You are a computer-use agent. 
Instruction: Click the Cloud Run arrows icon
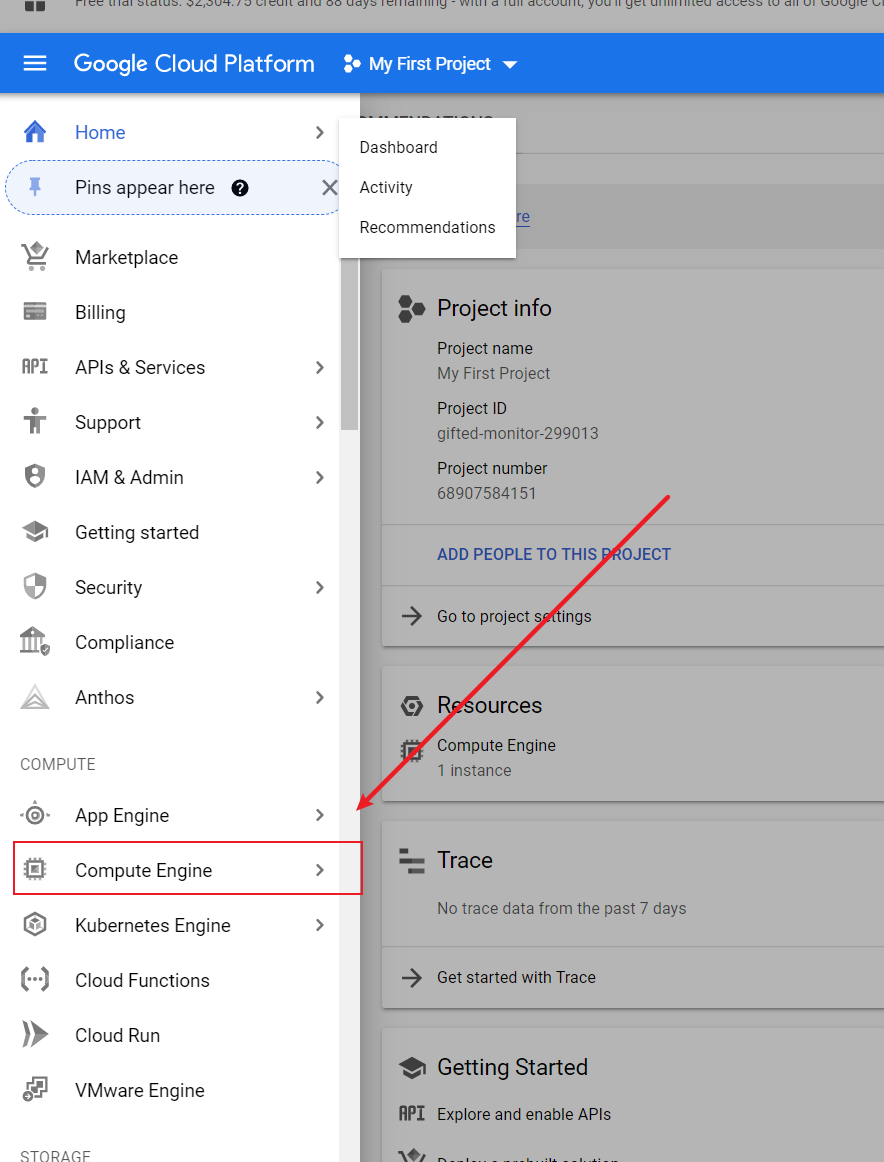pos(35,1035)
